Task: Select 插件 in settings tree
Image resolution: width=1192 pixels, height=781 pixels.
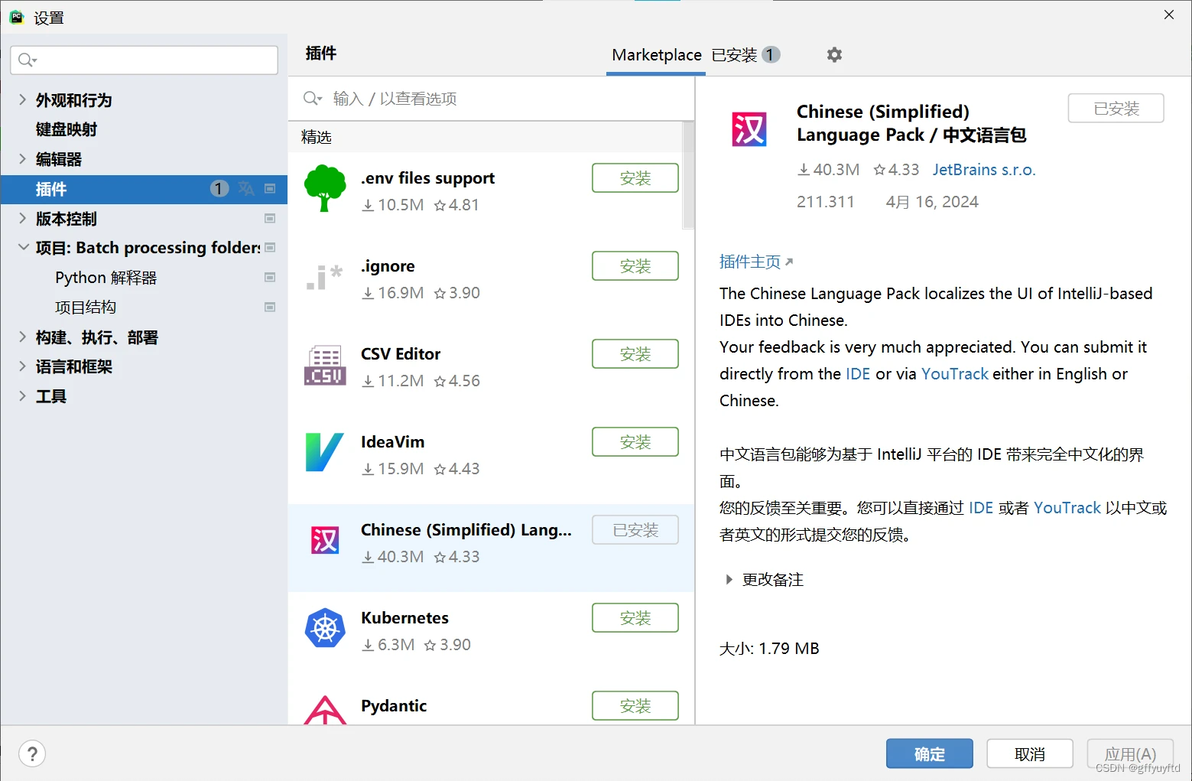Action: 144,189
